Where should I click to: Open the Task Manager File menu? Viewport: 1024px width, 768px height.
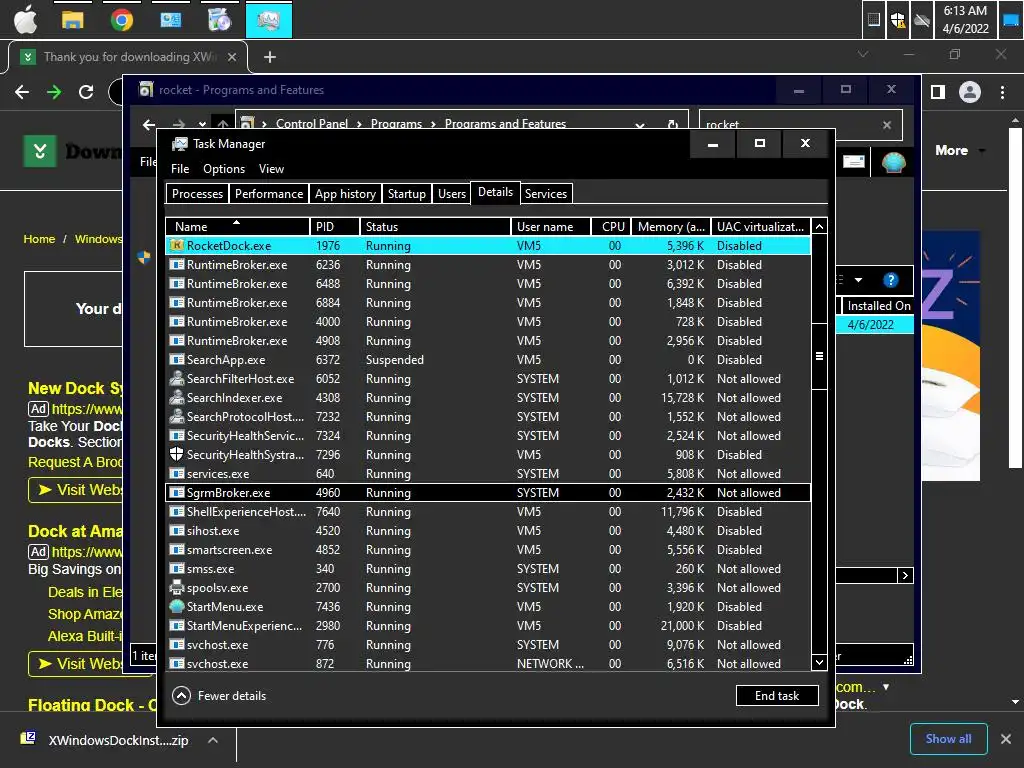click(180, 169)
